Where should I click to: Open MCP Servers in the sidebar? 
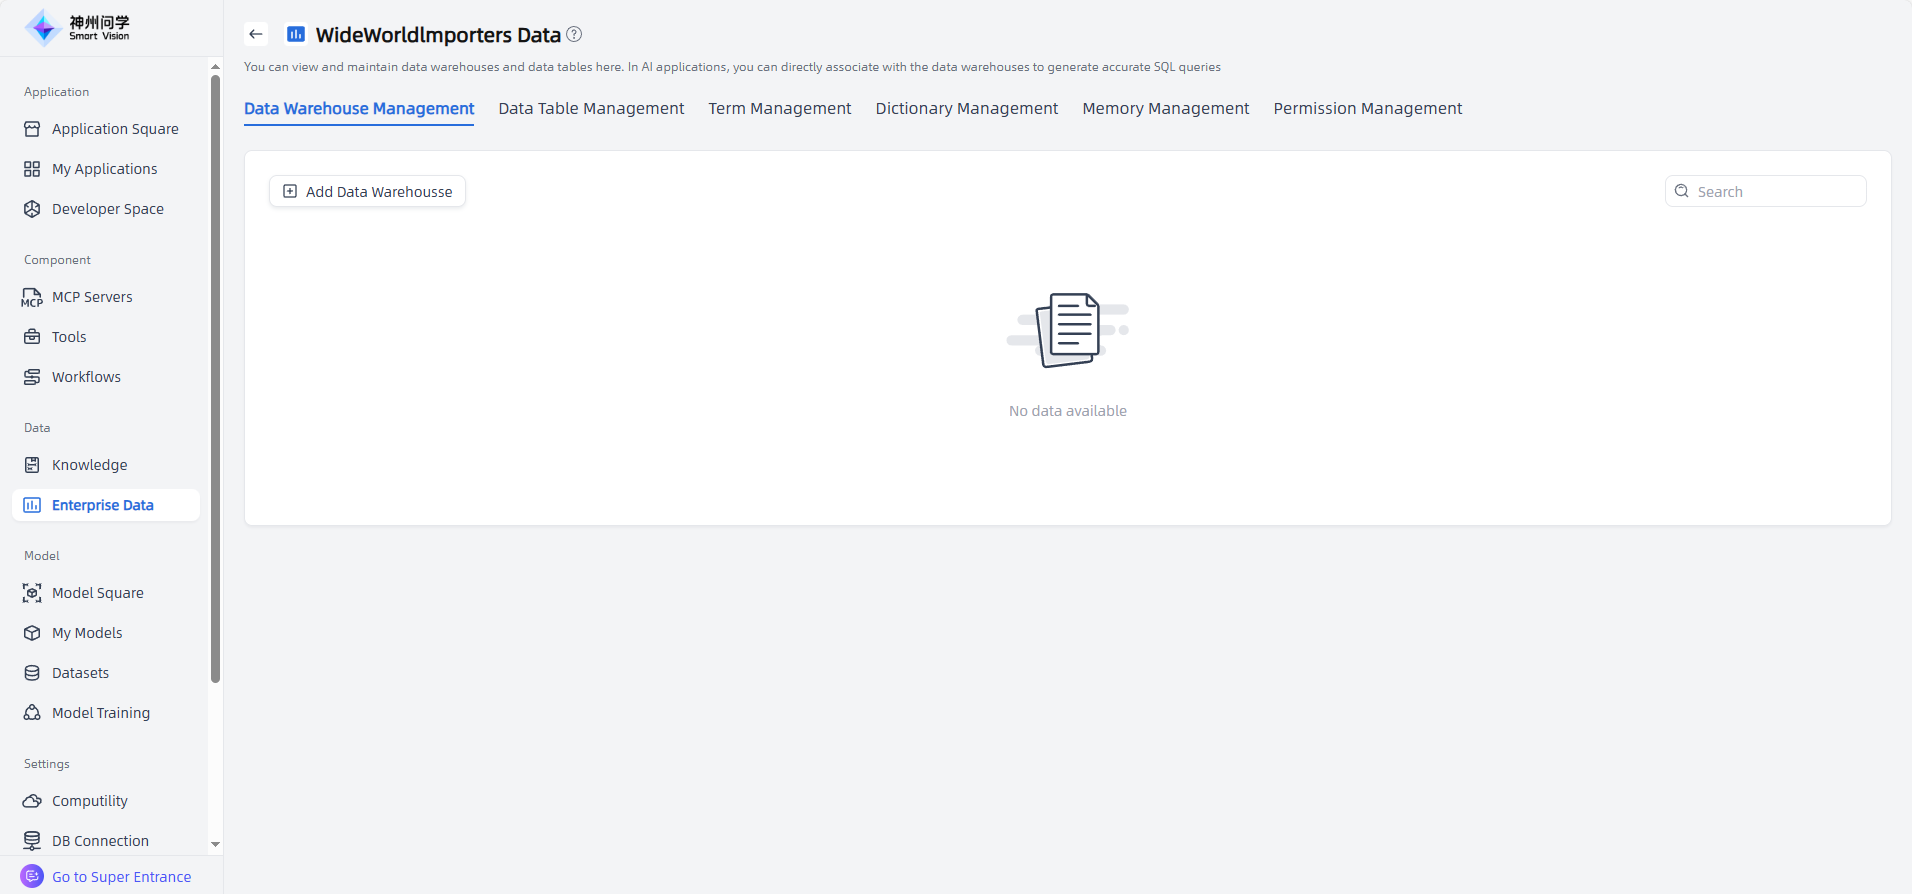click(x=92, y=297)
